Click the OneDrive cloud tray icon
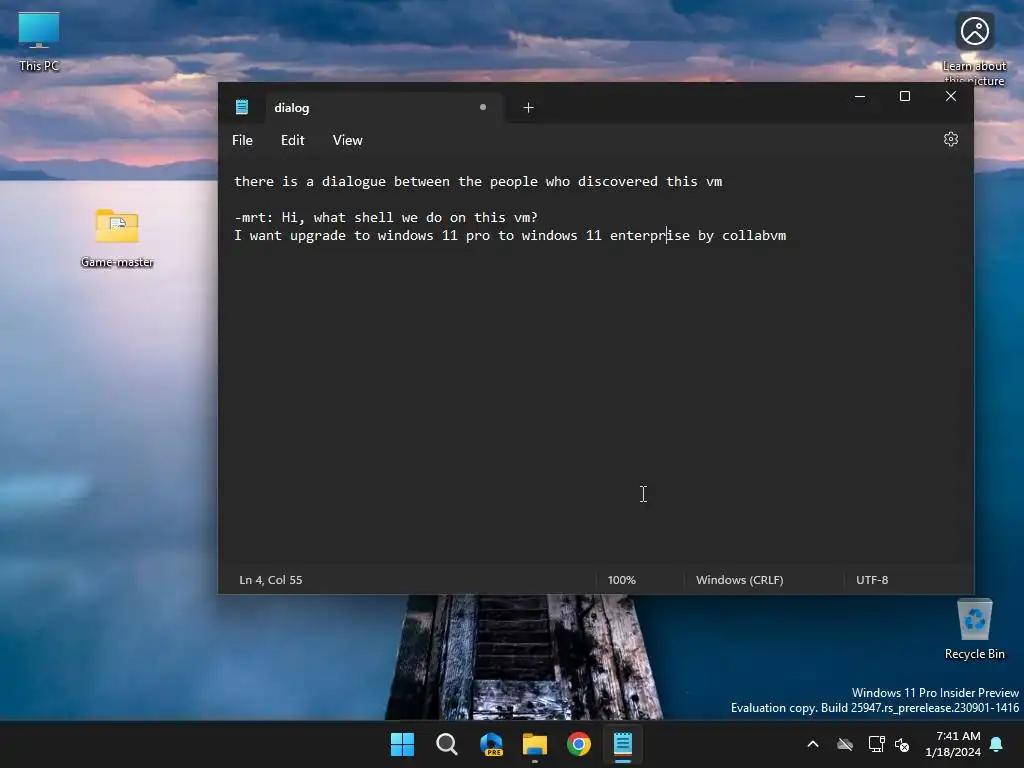The height and width of the screenshot is (768, 1024). coord(845,744)
